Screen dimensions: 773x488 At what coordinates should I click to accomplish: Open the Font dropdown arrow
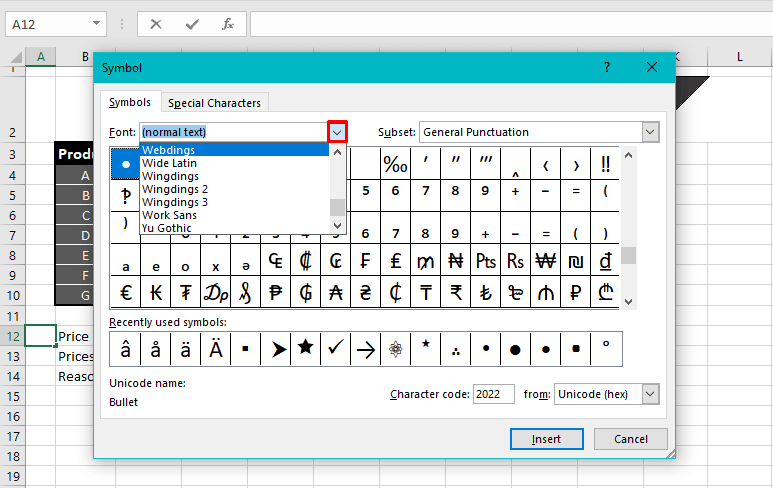[337, 132]
